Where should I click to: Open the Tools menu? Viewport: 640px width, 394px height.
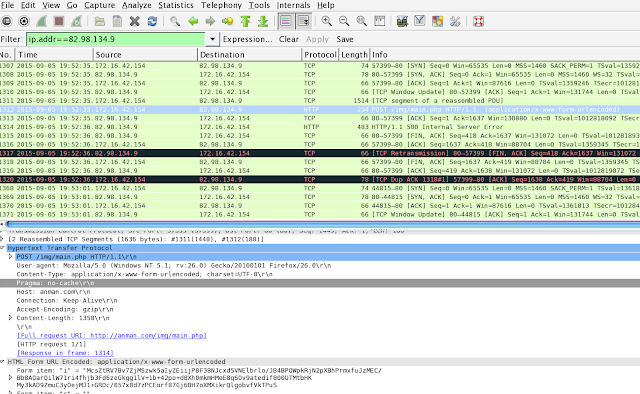[x=259, y=5]
